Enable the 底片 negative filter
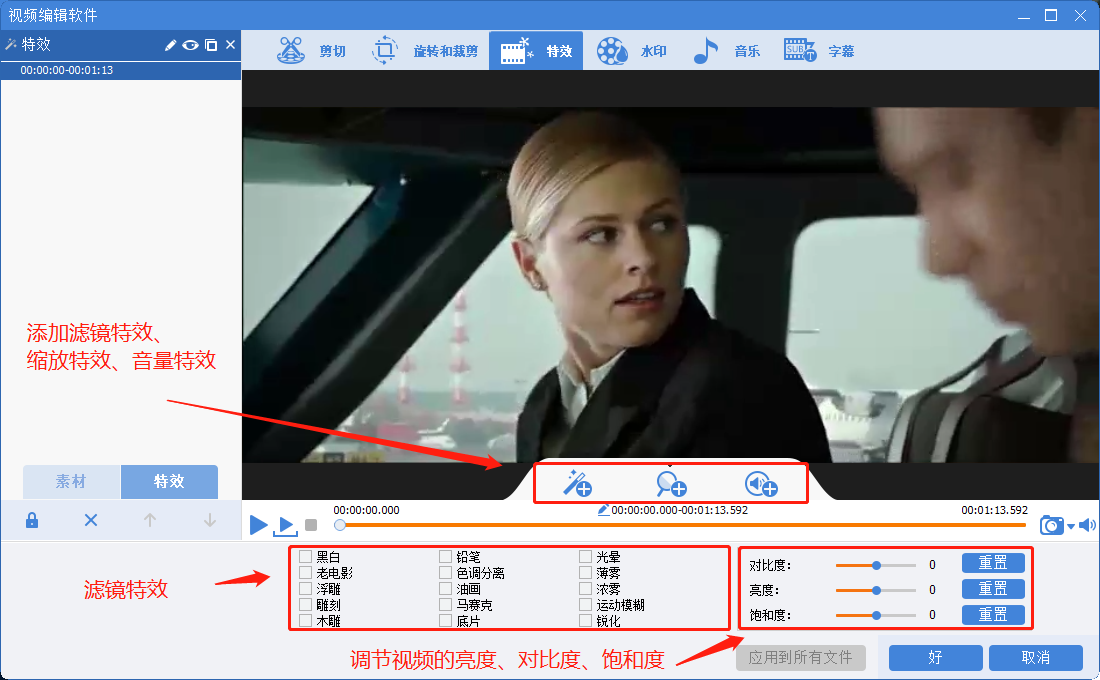The width and height of the screenshot is (1100, 680). [x=445, y=620]
